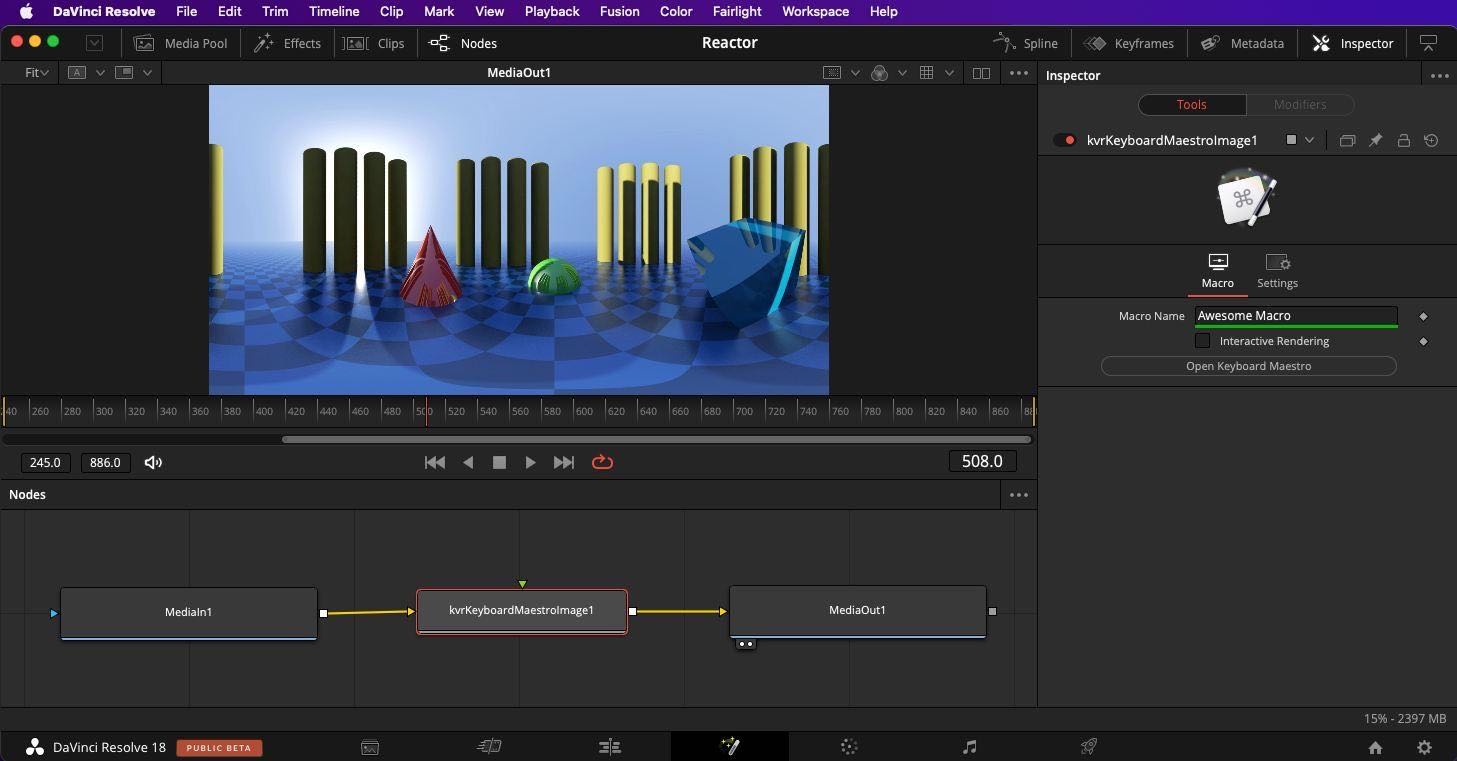Screen dimensions: 1457x761
Task: Toggle the A buffer viewer button
Action: coord(77,73)
